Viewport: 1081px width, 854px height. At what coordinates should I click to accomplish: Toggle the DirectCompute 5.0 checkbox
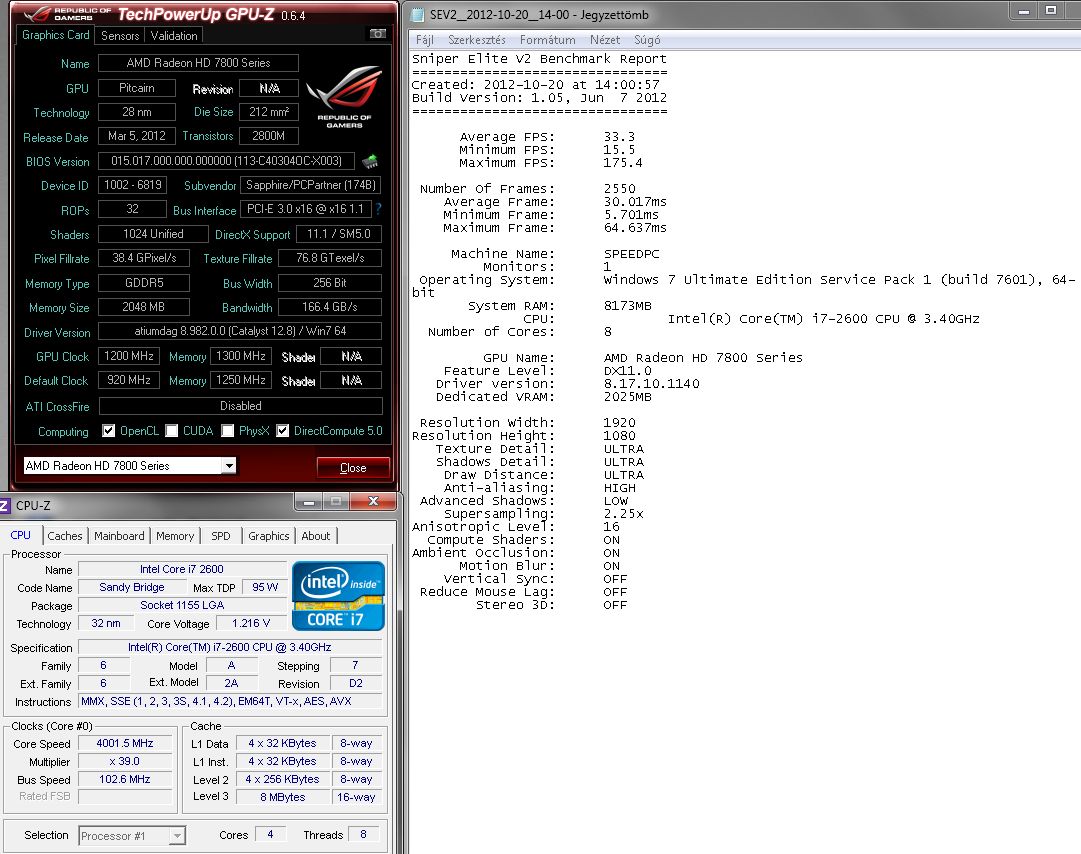pos(283,431)
